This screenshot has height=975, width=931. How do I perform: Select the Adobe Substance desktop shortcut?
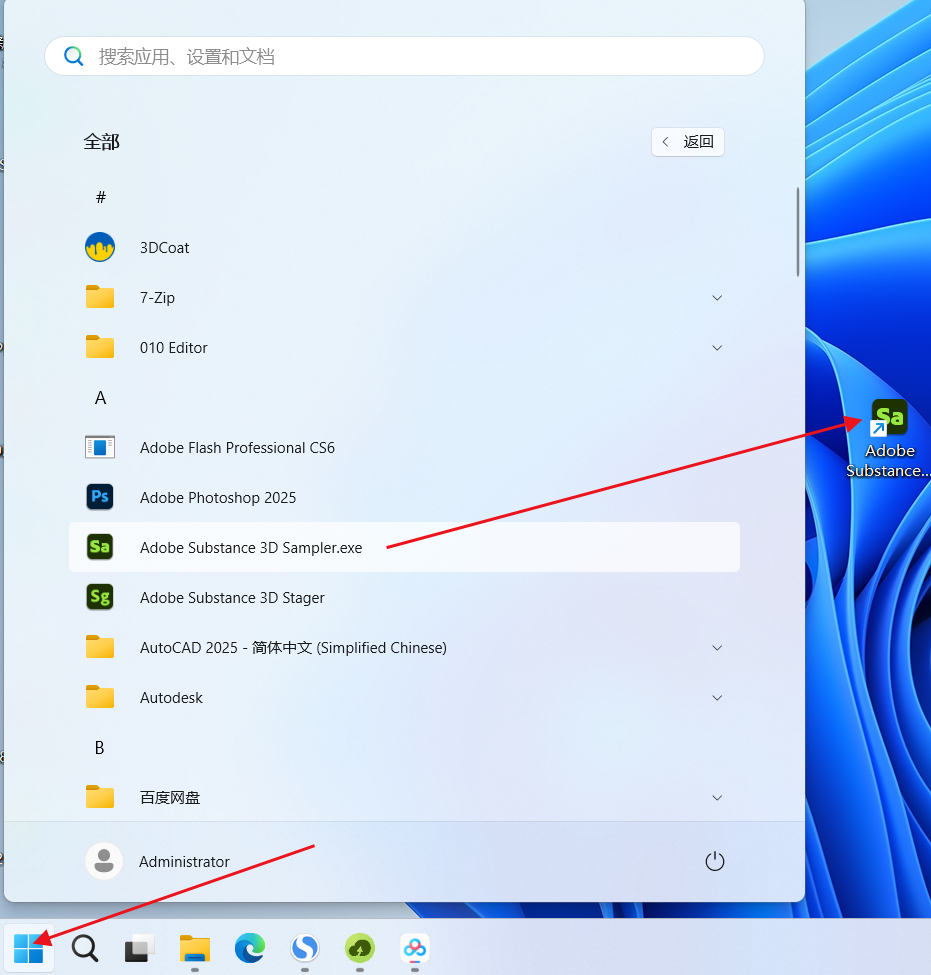coord(889,438)
